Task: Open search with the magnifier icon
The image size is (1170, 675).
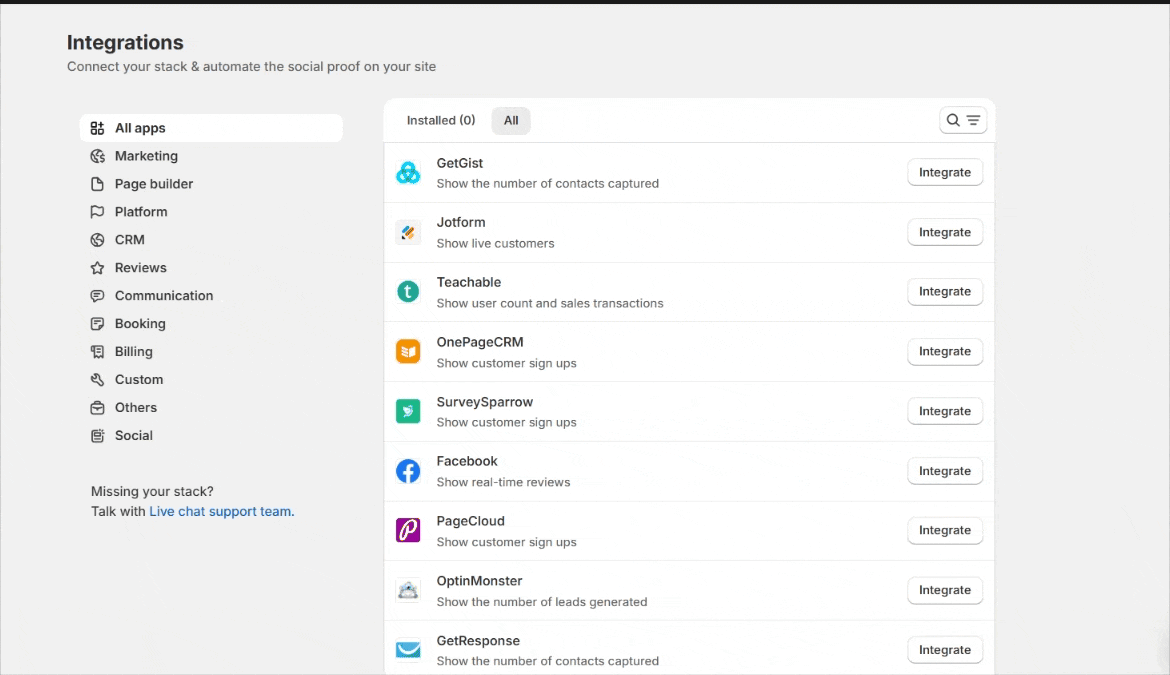Action: pyautogui.click(x=953, y=120)
